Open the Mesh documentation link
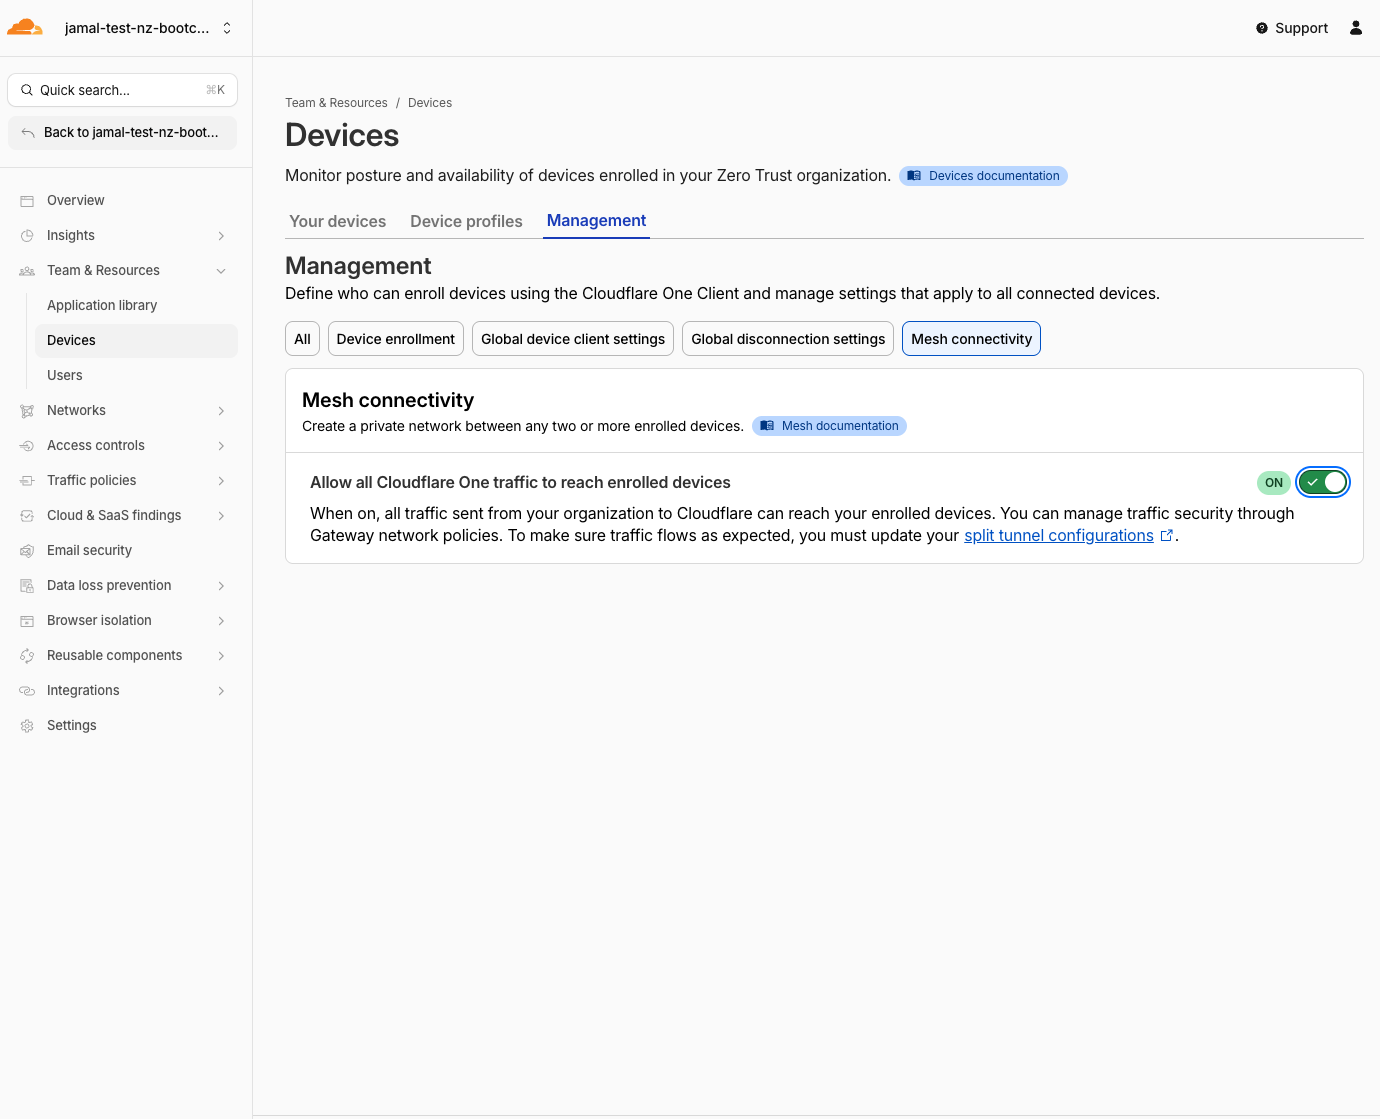 point(829,426)
